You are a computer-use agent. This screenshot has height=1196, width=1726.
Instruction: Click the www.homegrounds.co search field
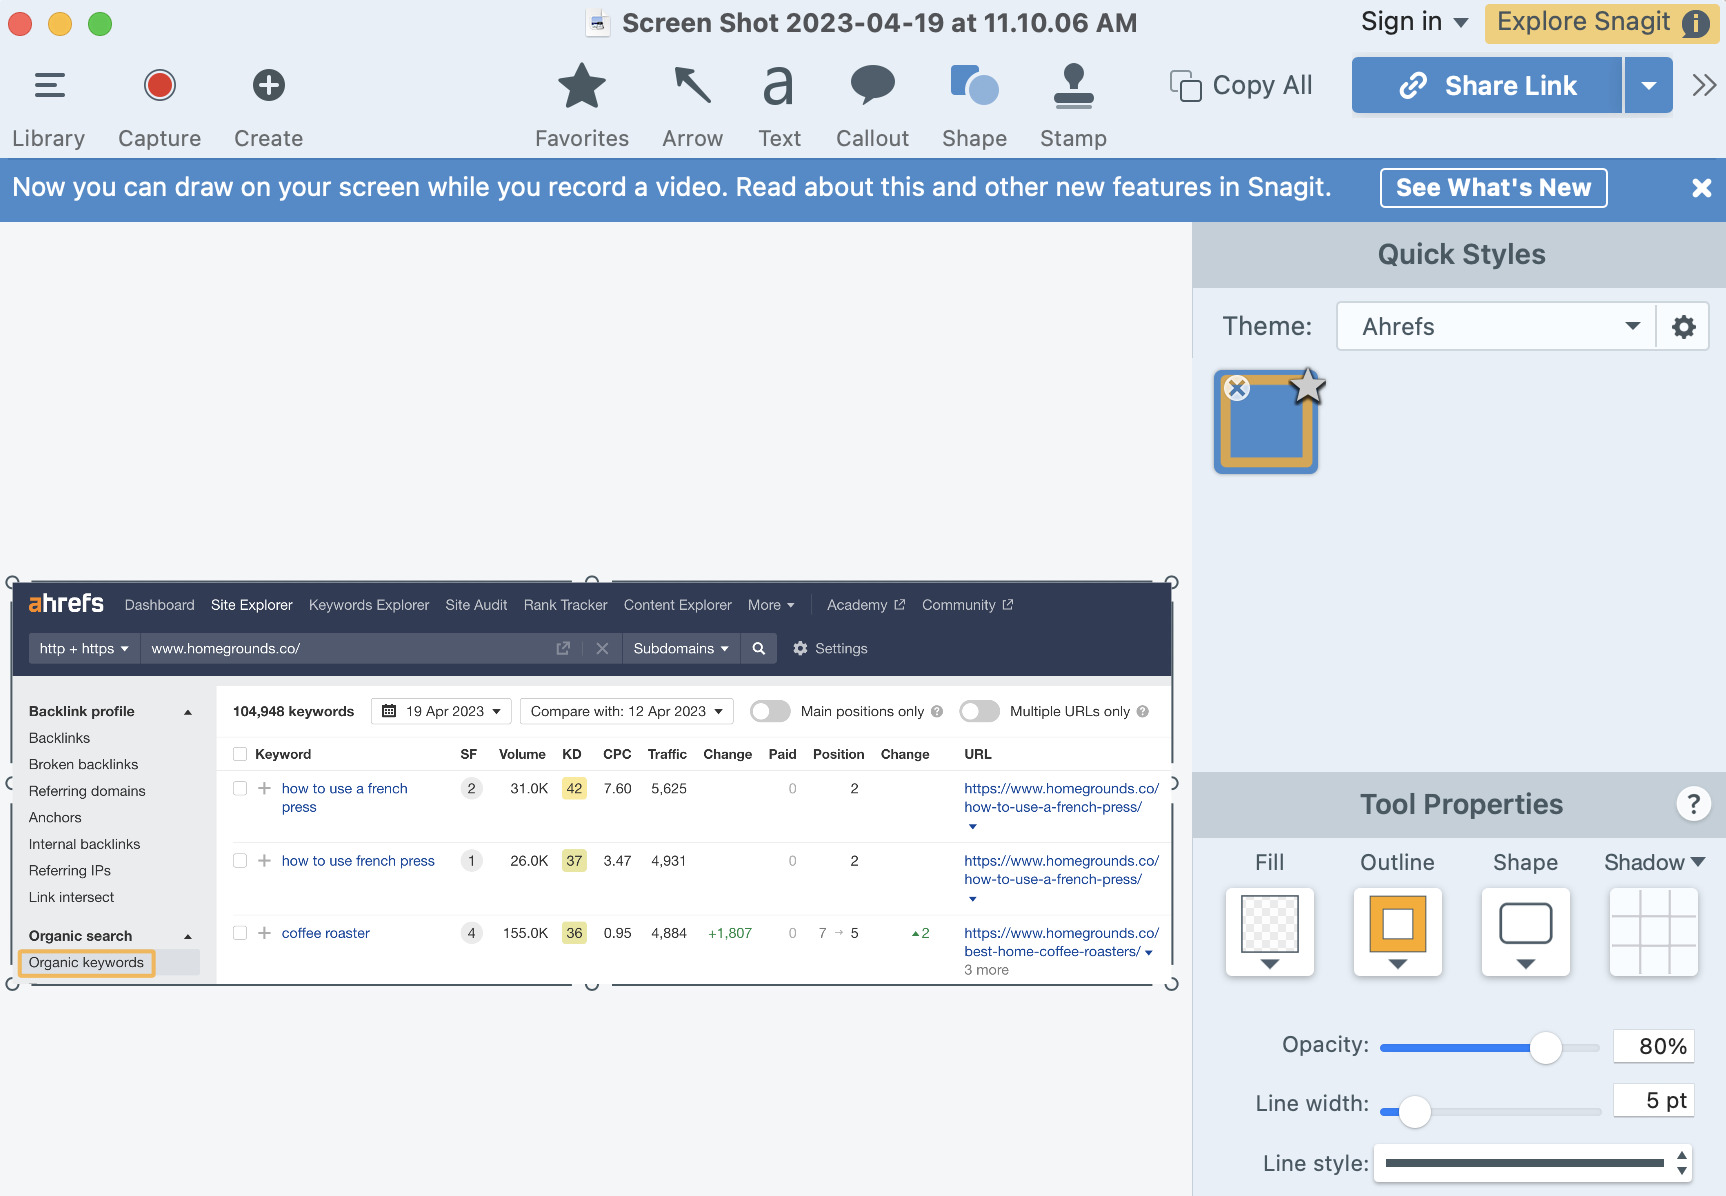[x=350, y=648]
